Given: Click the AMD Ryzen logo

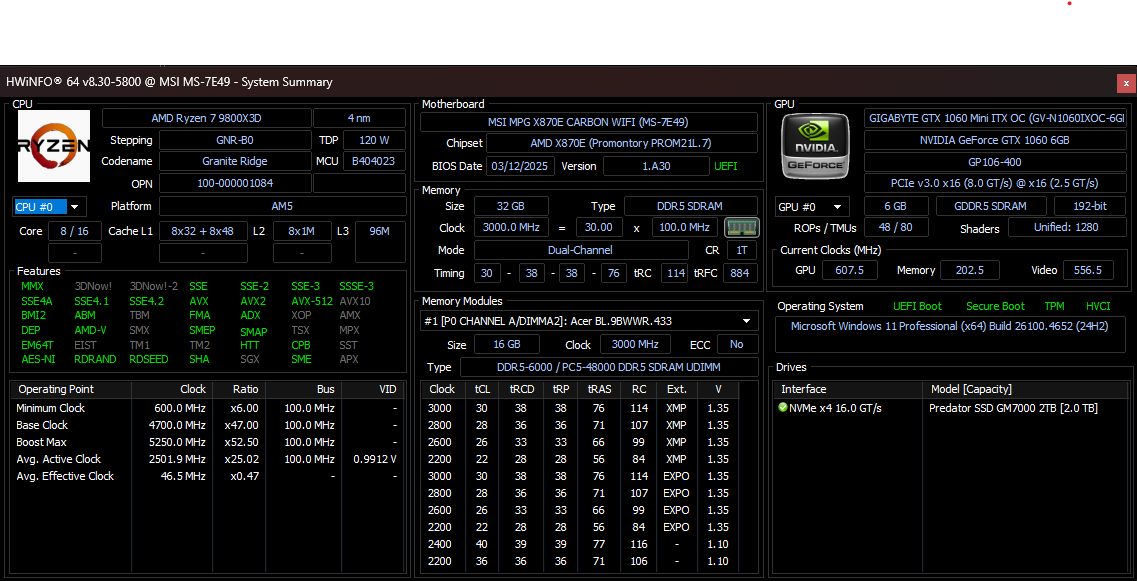Looking at the screenshot, I should pos(53,146).
